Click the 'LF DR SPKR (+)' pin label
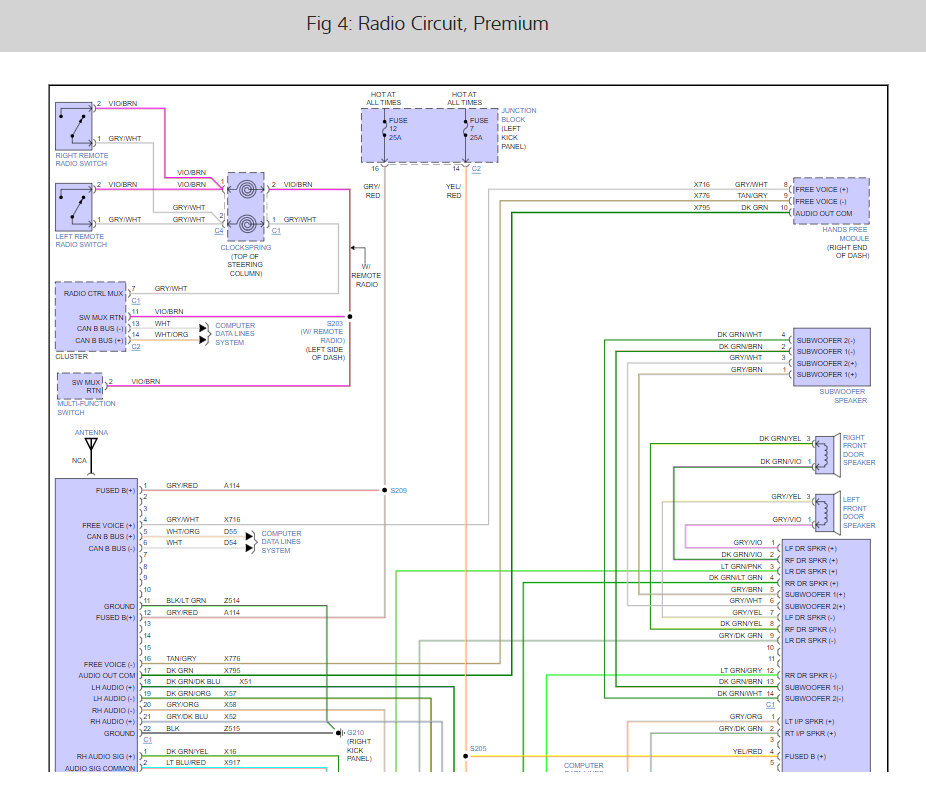926x801 pixels. pyautogui.click(x=811, y=549)
